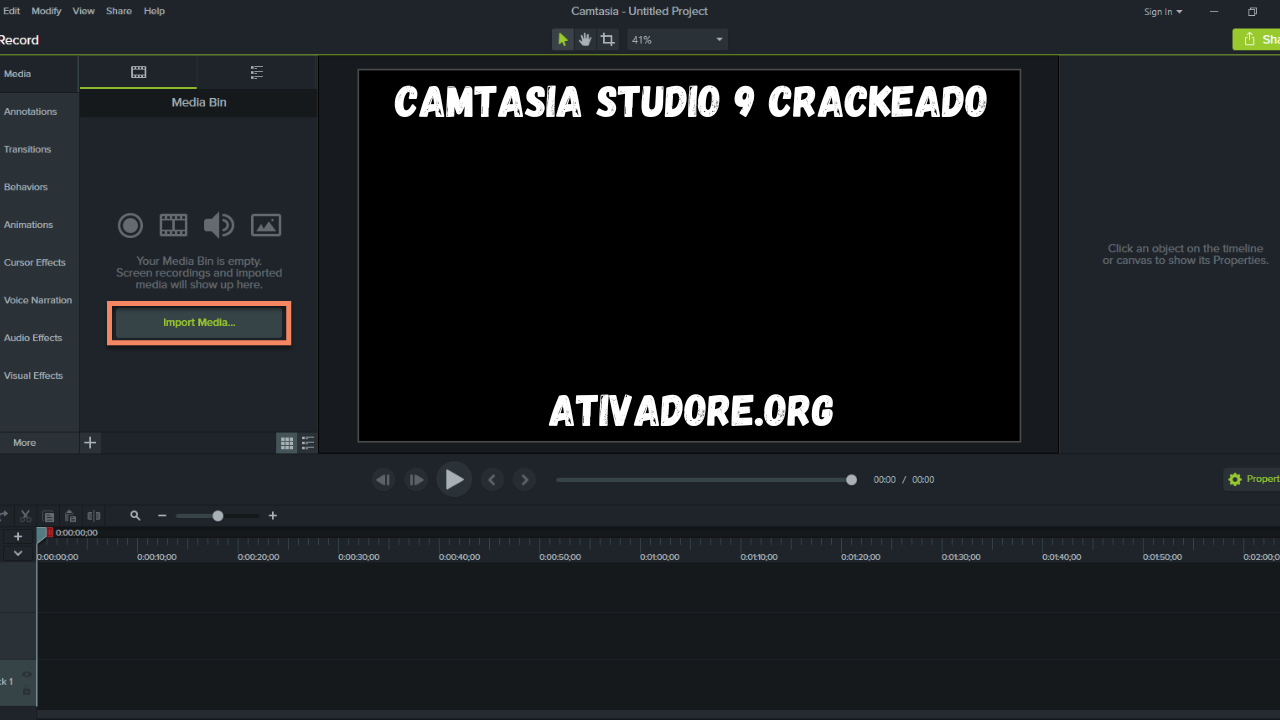
Task: Click the plus button next to More
Action: point(90,442)
